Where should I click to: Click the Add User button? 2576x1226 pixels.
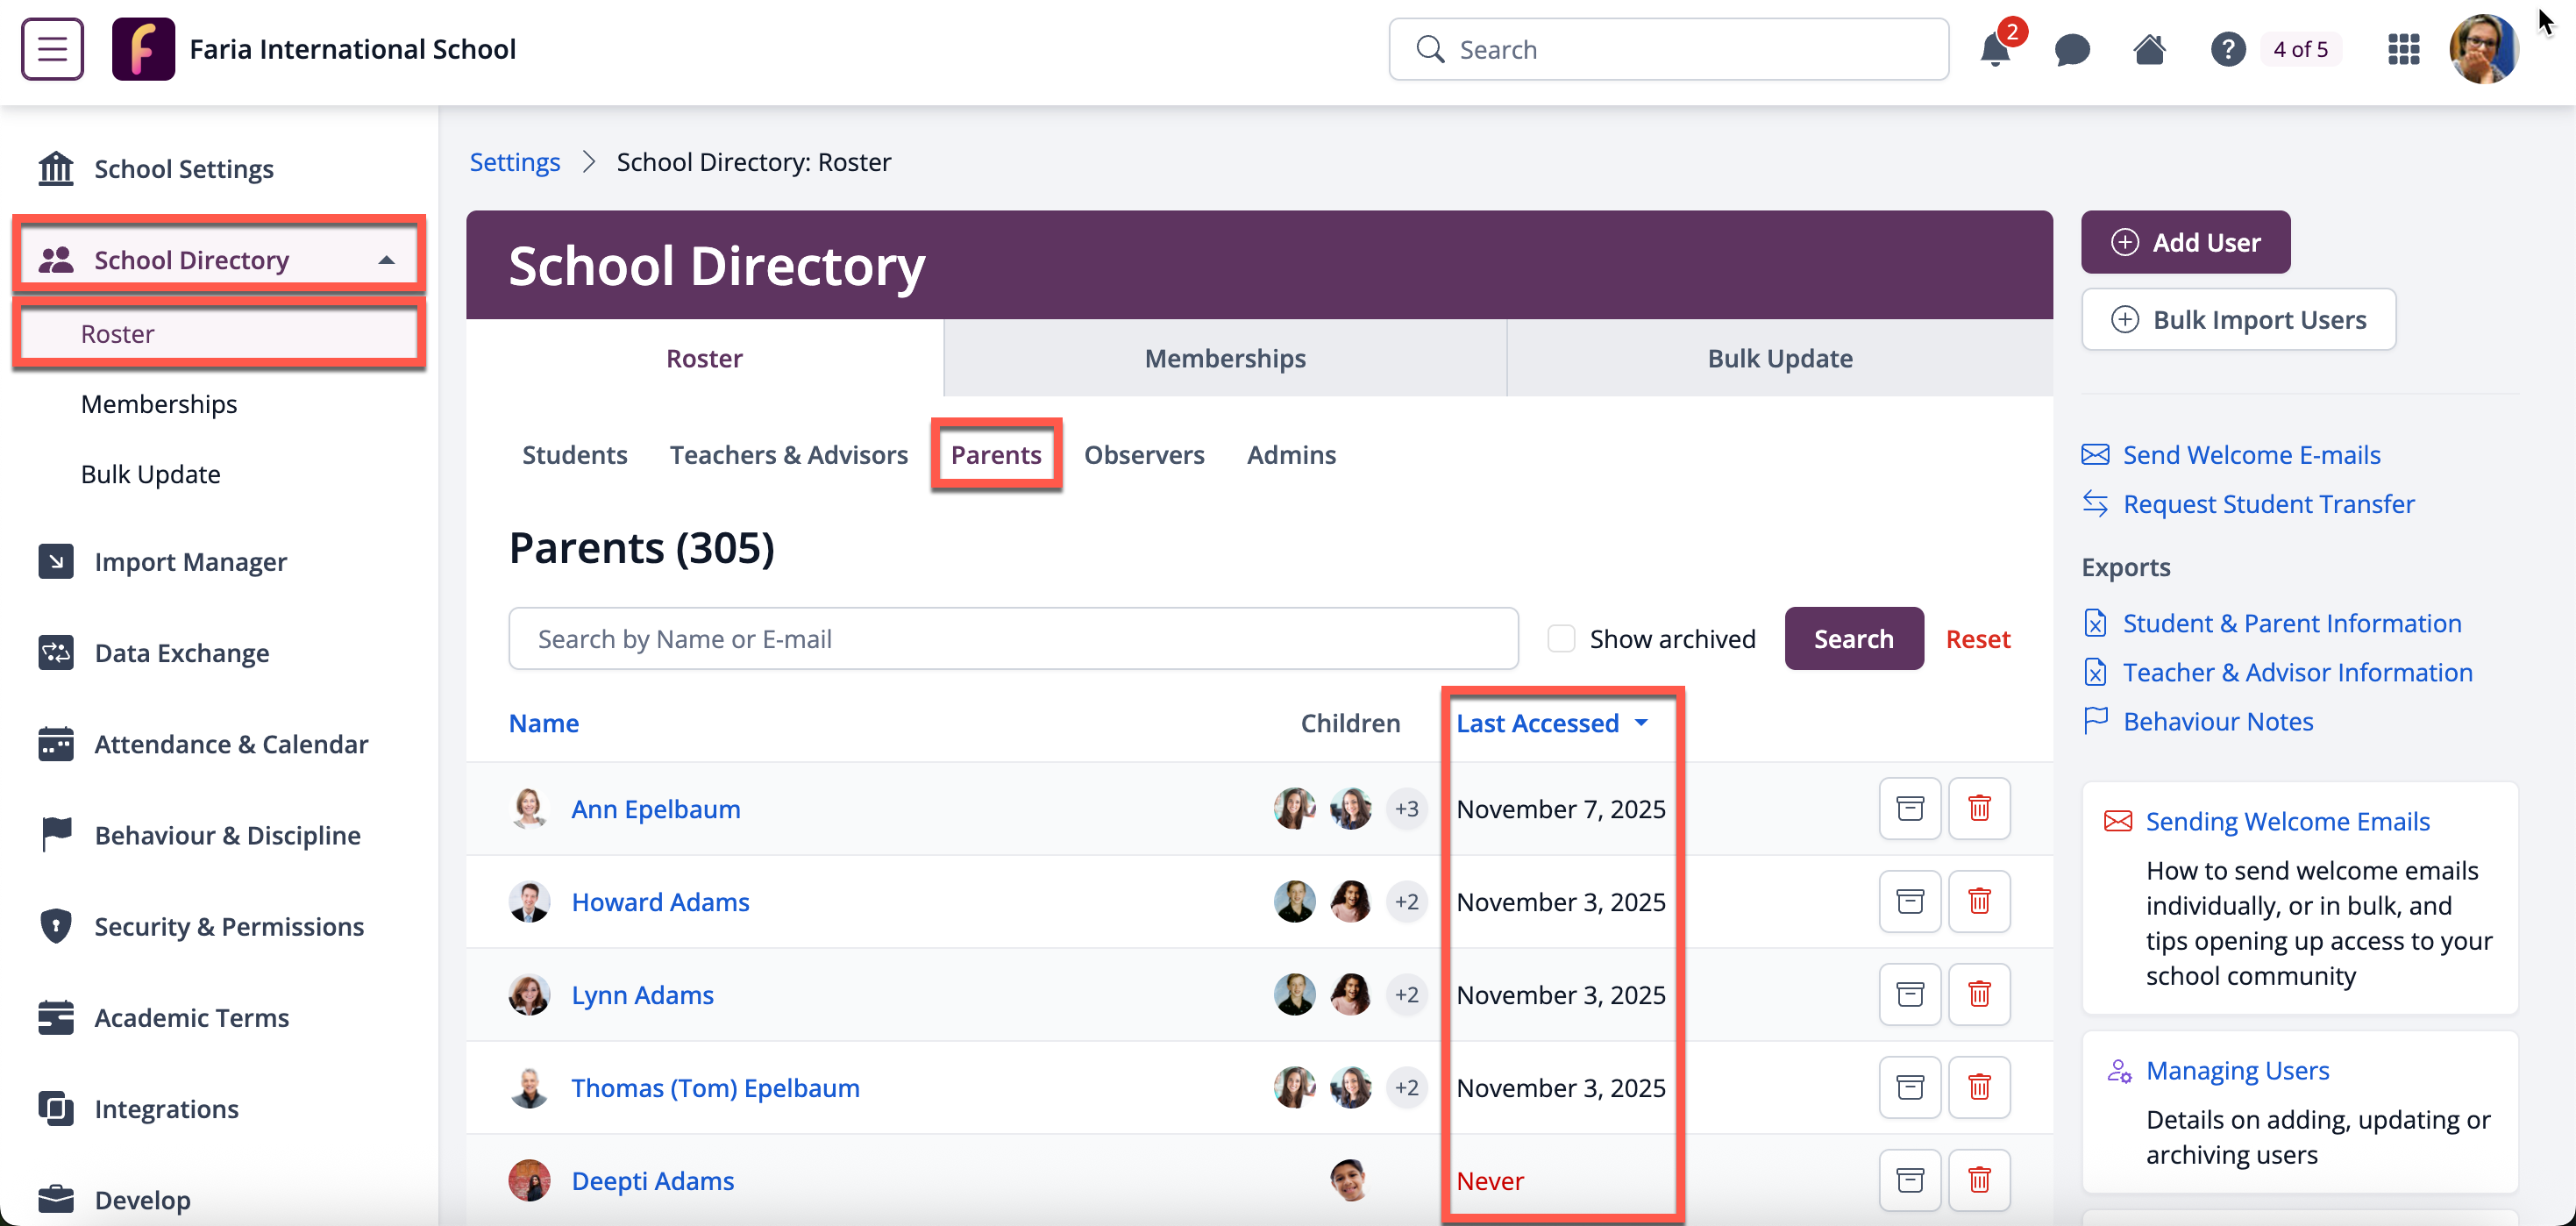click(x=2185, y=242)
